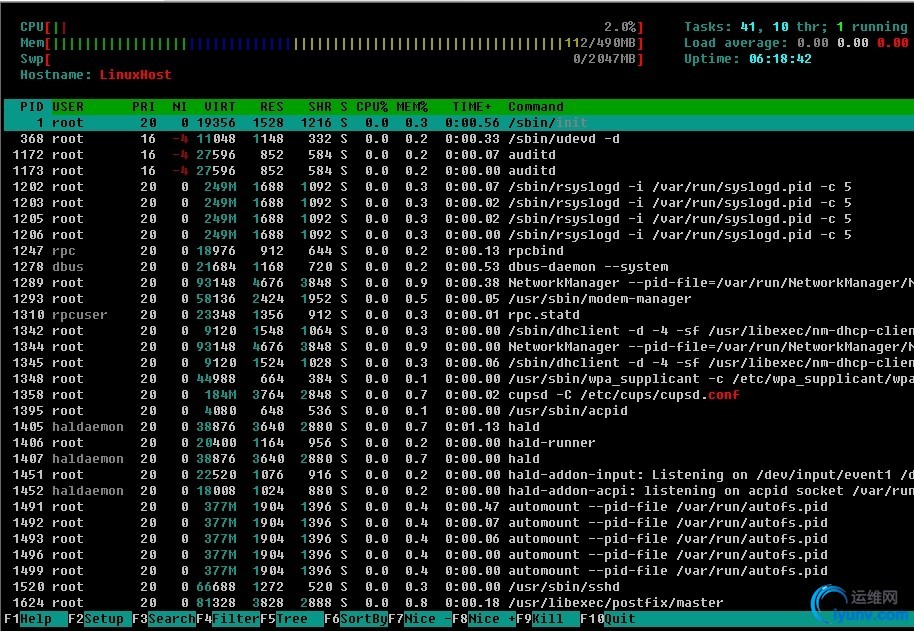Click the NI column header
The image size is (914, 631).
click(x=180, y=107)
